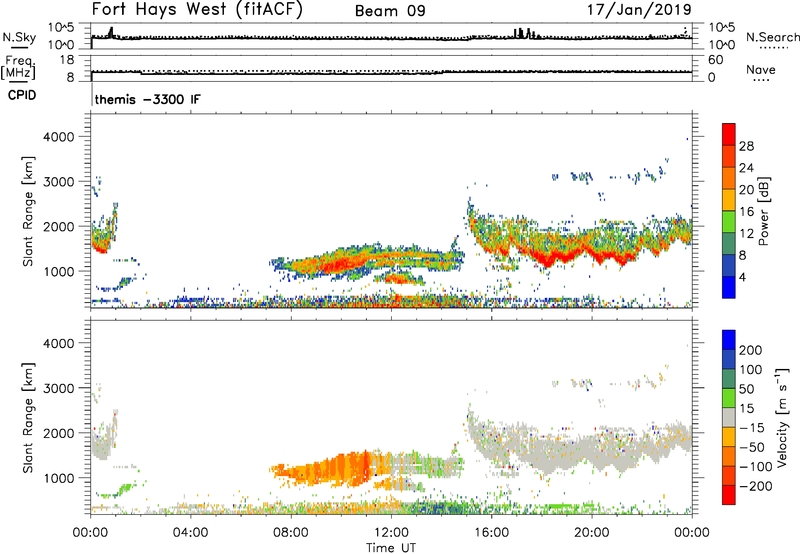Image resolution: width=800 pixels, height=554 pixels.
Task: Select the "Velocity [m s⁻¹]" colorbar title
Action: 782,417
